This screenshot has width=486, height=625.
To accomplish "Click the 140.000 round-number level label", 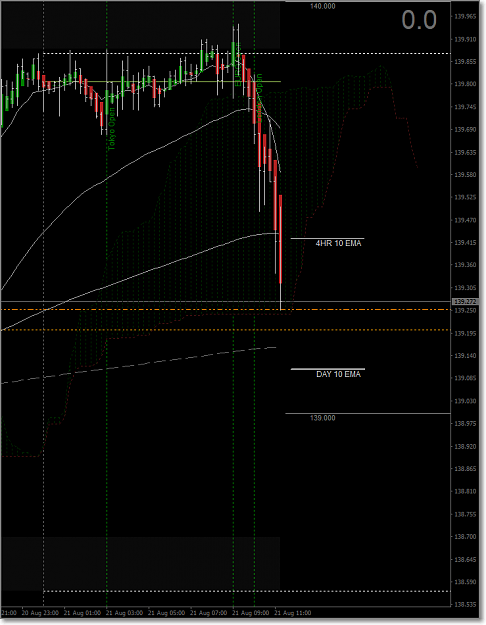I will [x=323, y=6].
